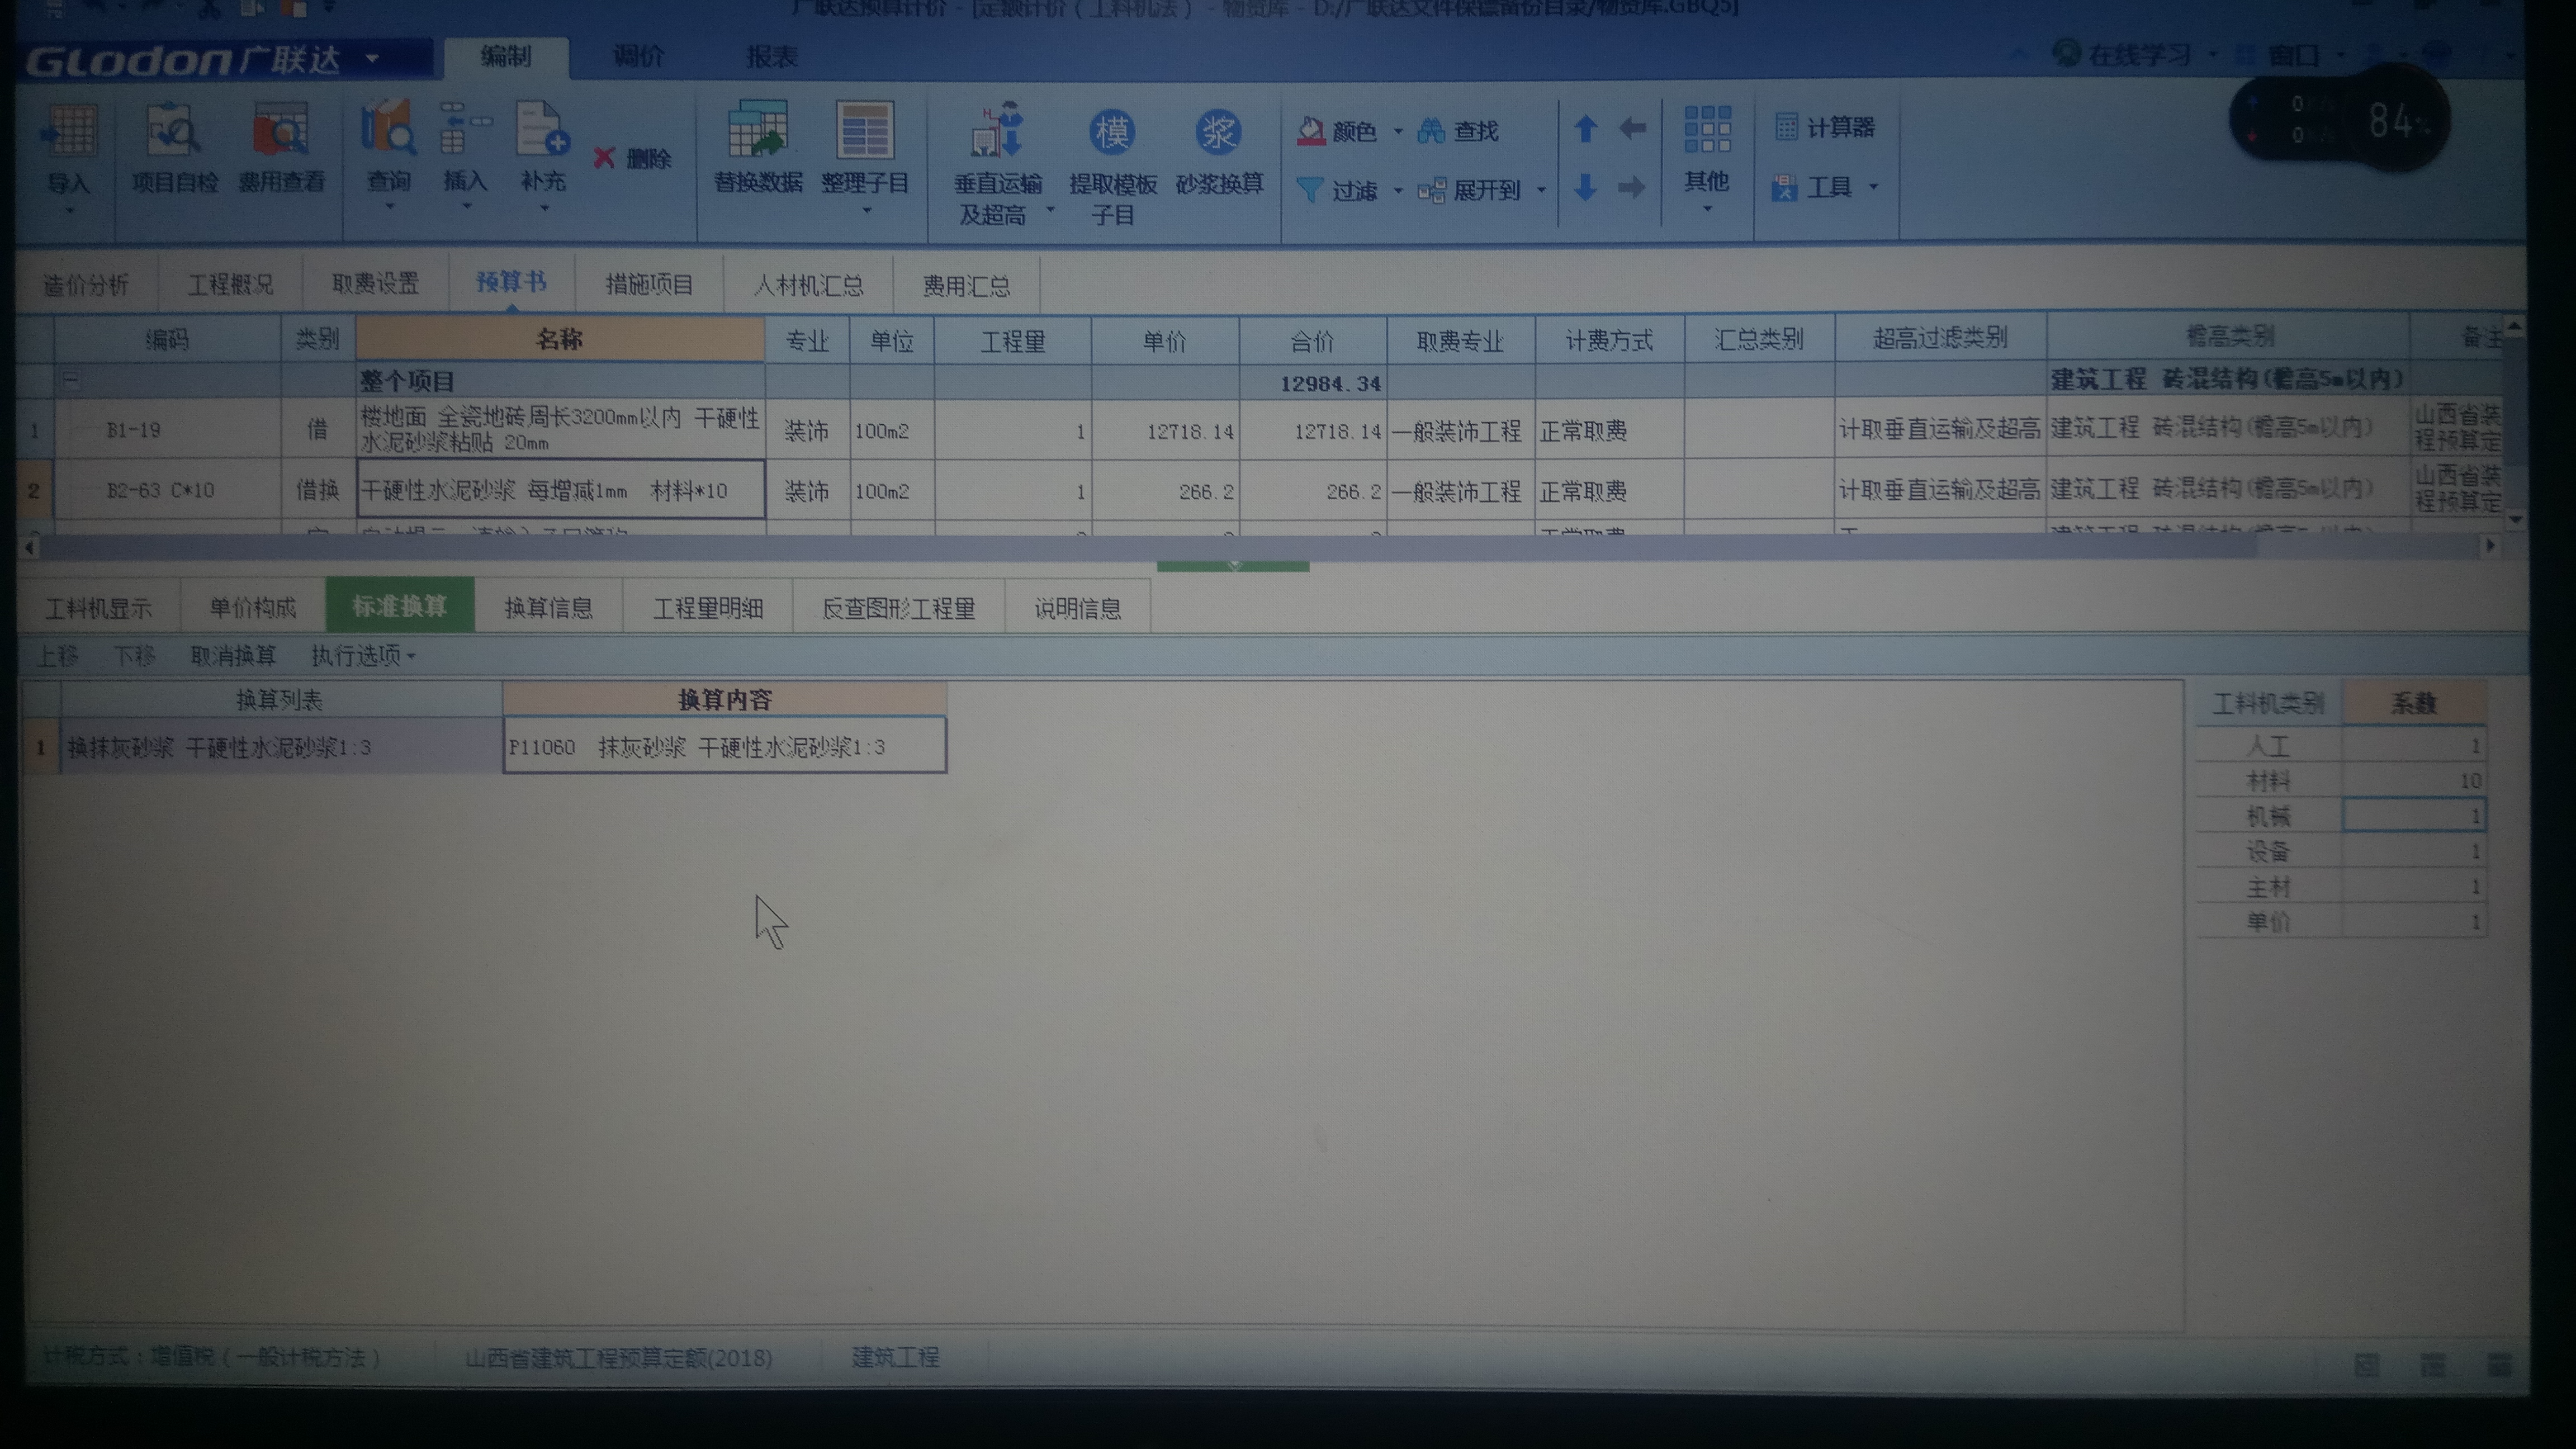Switch to 工程量明细 panel tab
The height and width of the screenshot is (1449, 2576).
point(708,608)
